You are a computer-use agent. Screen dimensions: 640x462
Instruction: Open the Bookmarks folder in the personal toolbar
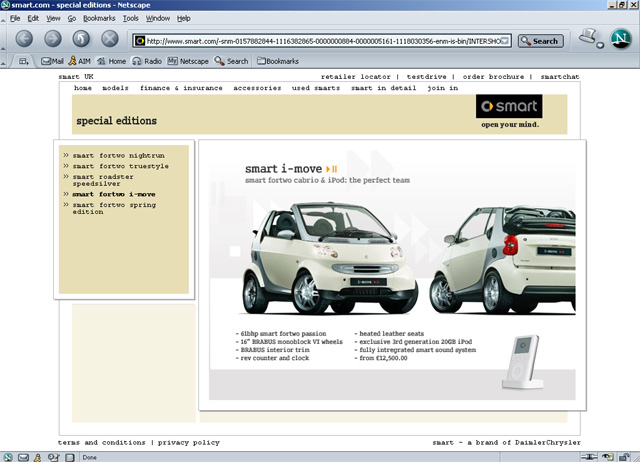[278, 61]
